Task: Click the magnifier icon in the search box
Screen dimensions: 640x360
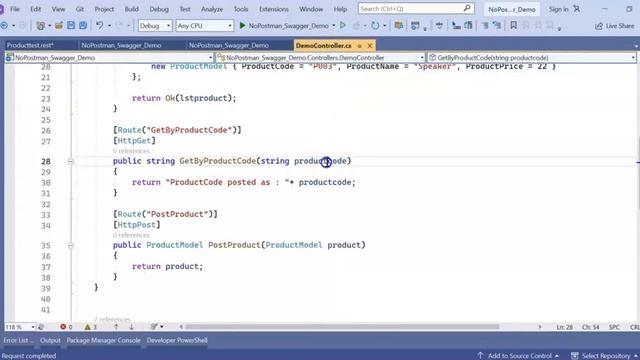Action: (467, 8)
